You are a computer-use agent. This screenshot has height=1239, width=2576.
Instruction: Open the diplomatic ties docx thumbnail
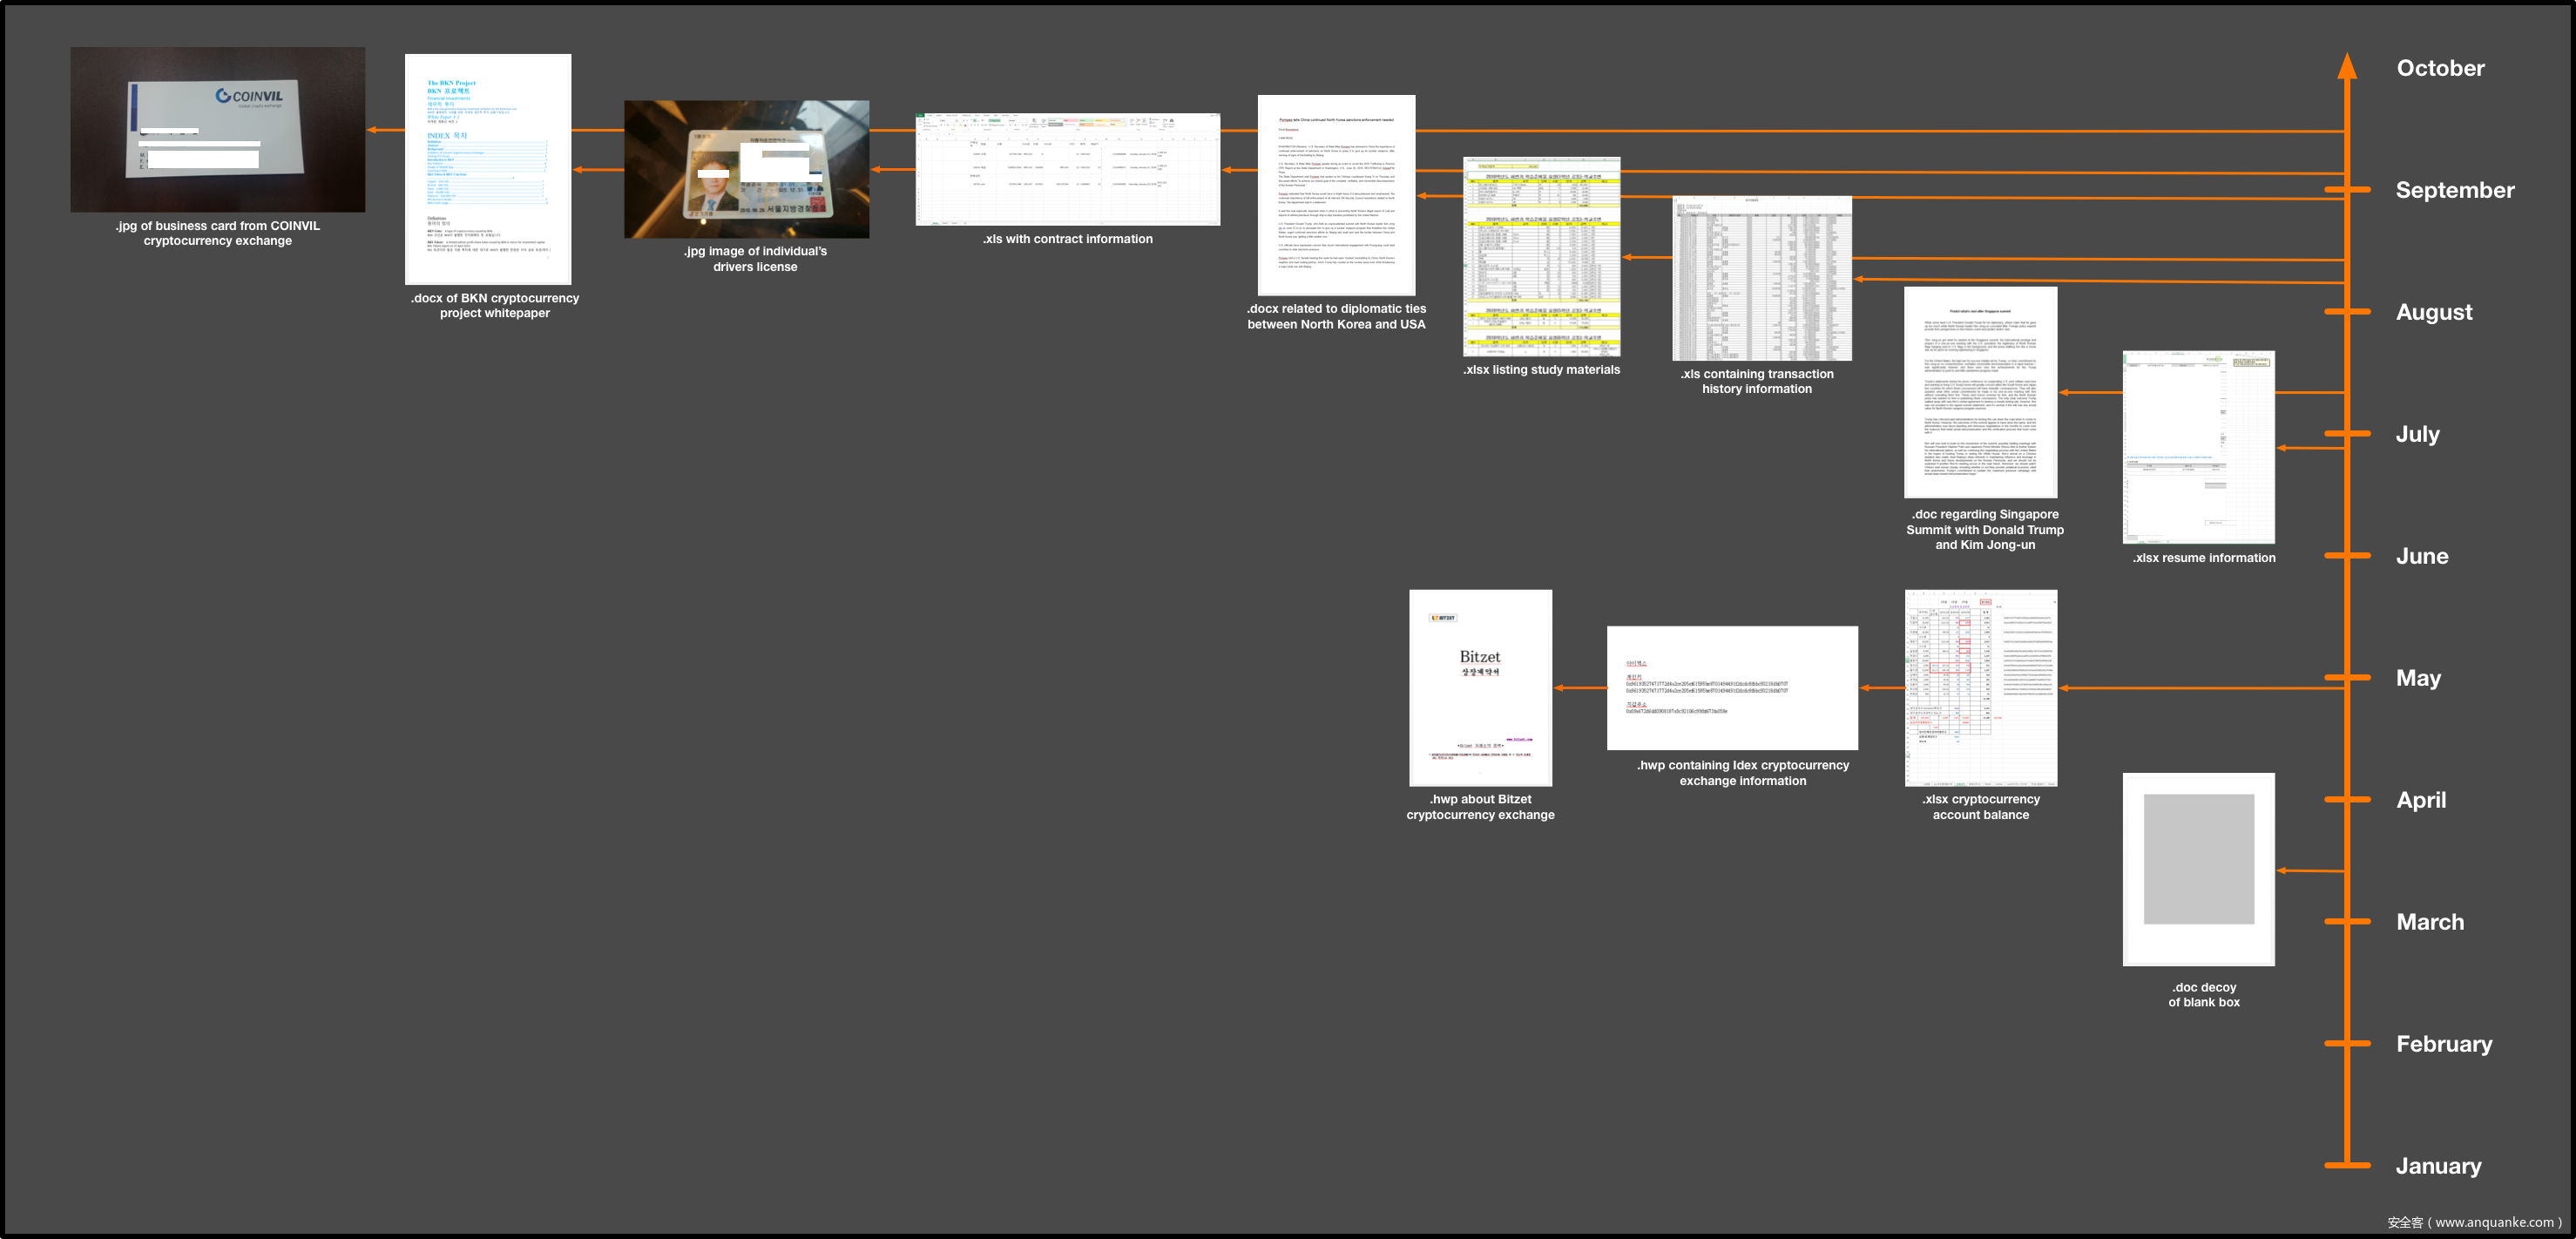pos(1336,195)
